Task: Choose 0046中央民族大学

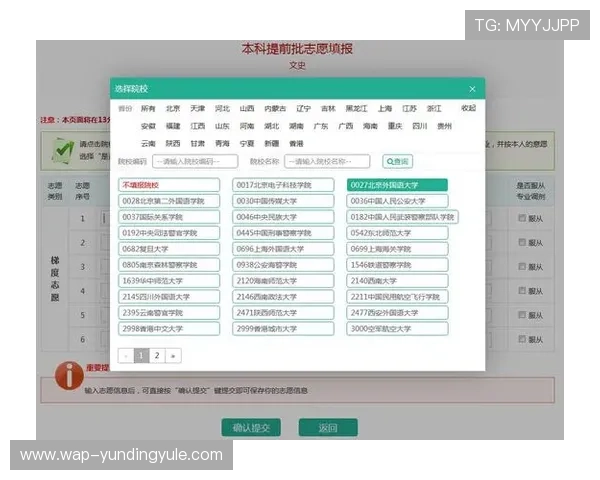Action: point(283,217)
